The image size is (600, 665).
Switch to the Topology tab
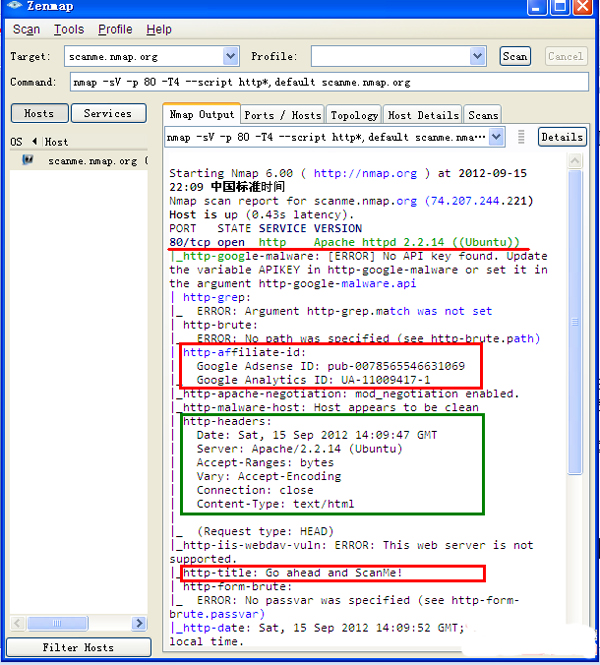pyautogui.click(x=354, y=115)
